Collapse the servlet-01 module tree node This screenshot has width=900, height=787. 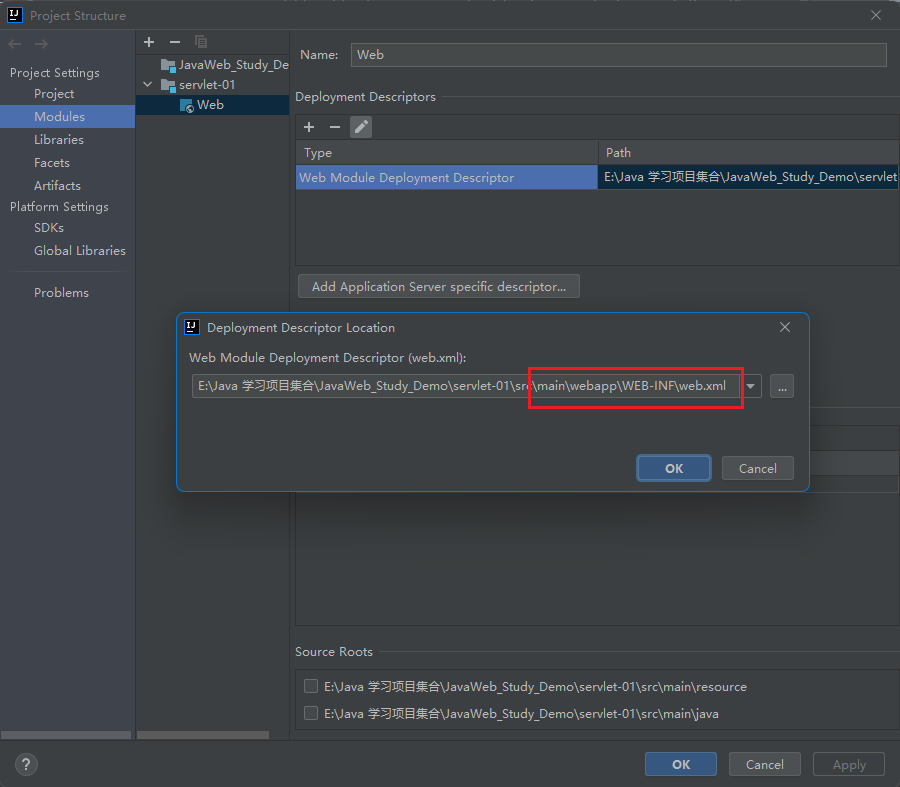(148, 85)
